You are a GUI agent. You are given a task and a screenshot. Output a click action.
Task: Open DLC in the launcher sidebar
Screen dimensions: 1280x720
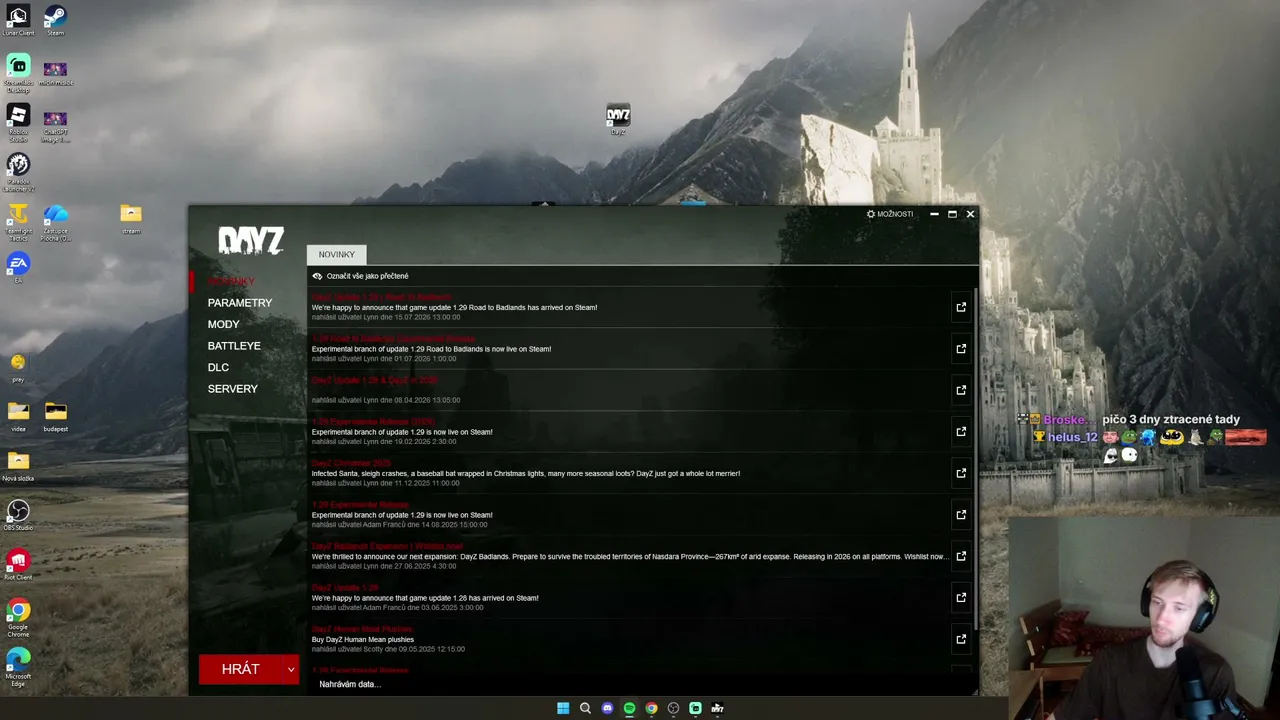pyautogui.click(x=218, y=367)
